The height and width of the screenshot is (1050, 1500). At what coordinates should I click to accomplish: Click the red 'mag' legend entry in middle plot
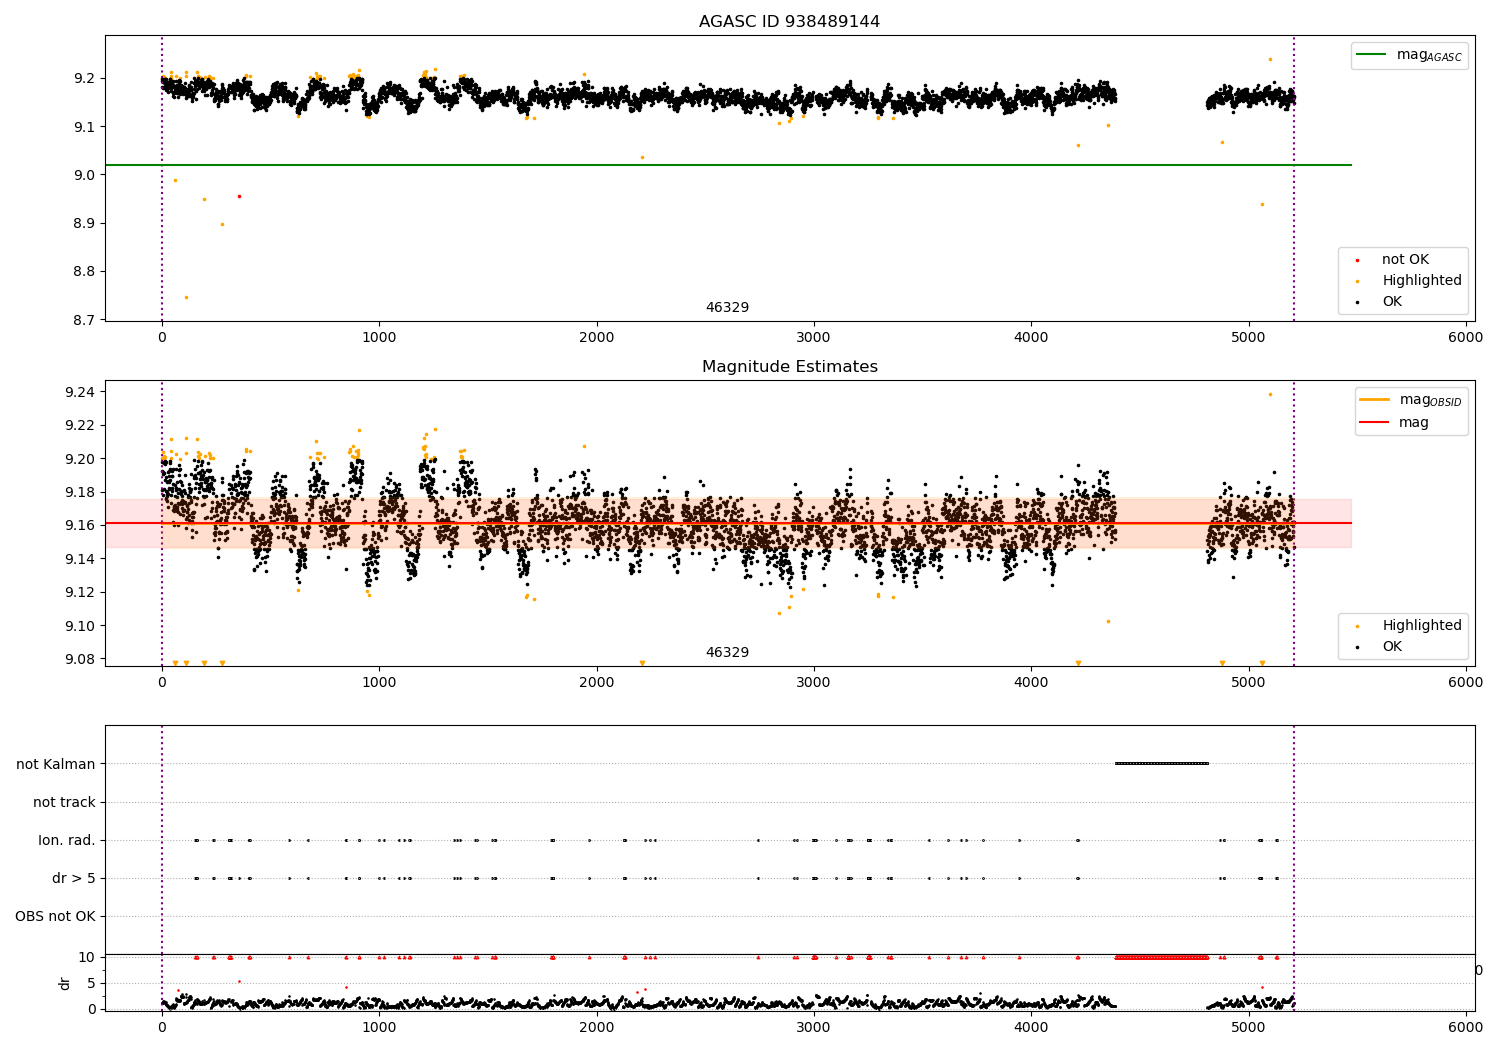1394,423
